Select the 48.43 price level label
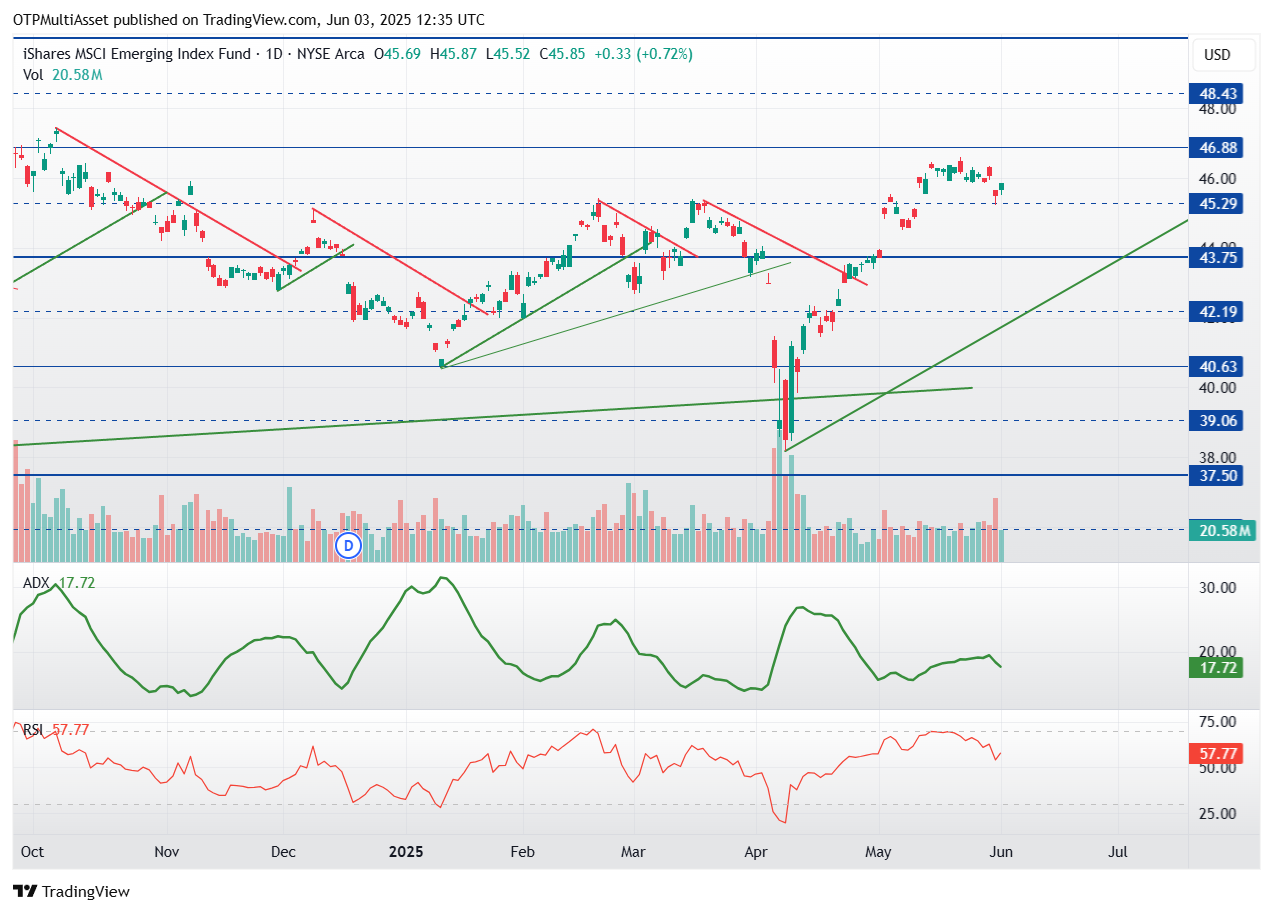 point(1215,93)
